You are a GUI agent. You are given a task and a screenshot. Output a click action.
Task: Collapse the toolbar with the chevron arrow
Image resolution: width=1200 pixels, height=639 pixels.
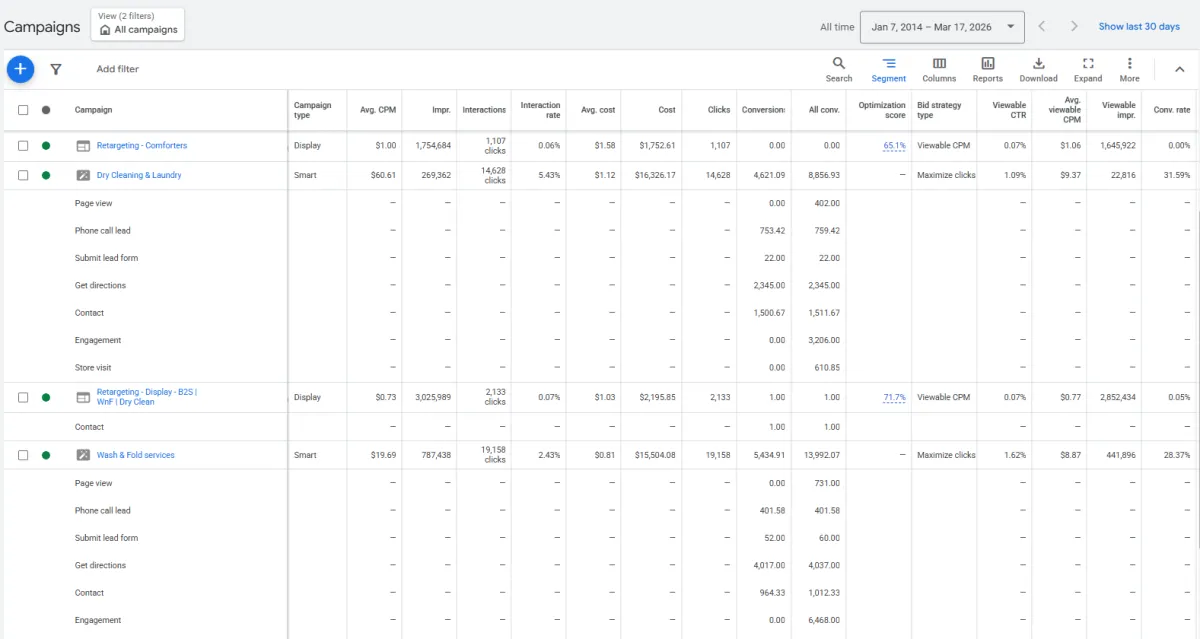[x=1179, y=69]
